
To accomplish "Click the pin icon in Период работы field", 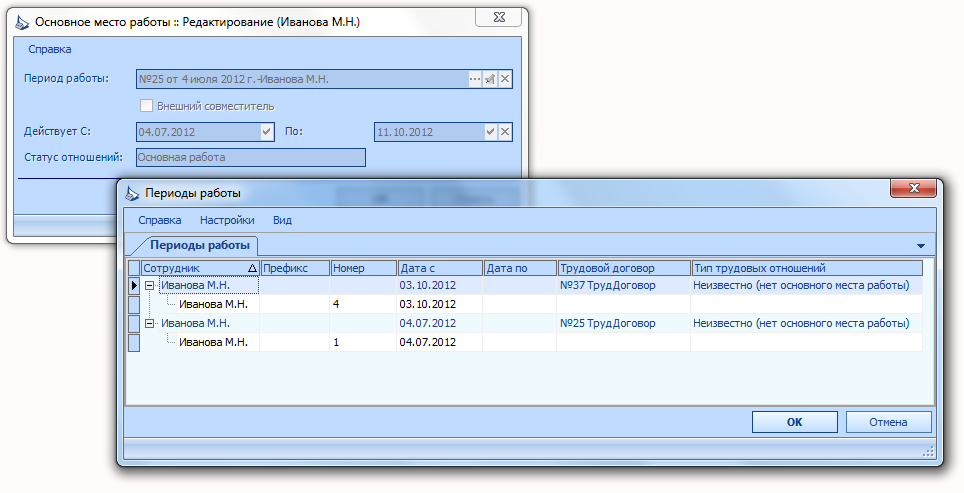I will tap(490, 79).
